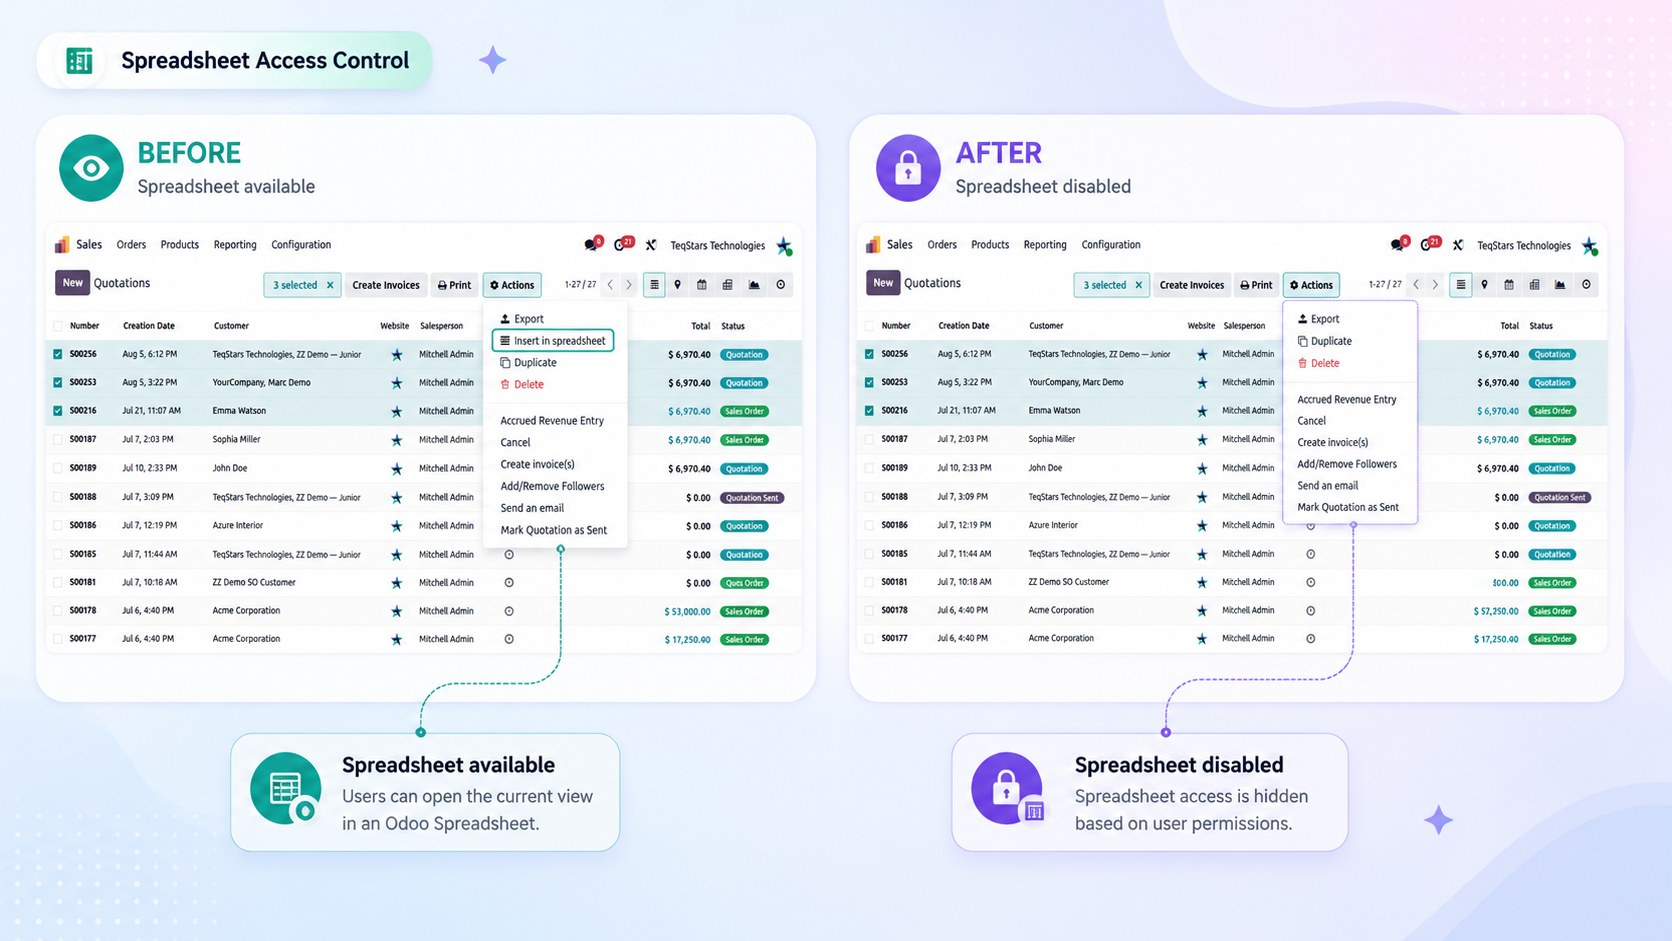Go to next page in Before panel
The image size is (1672, 941).
pos(629,285)
